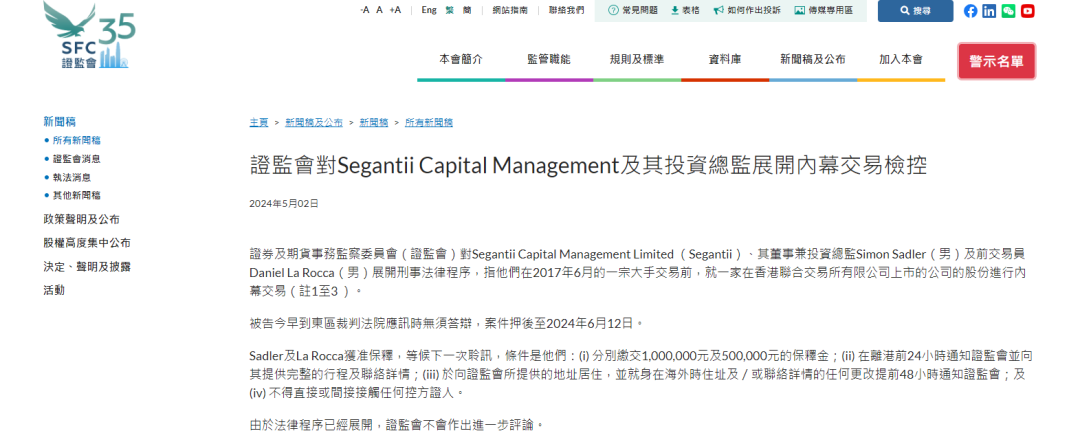Click the 常見問題 FAQ link text

[x=640, y=10]
